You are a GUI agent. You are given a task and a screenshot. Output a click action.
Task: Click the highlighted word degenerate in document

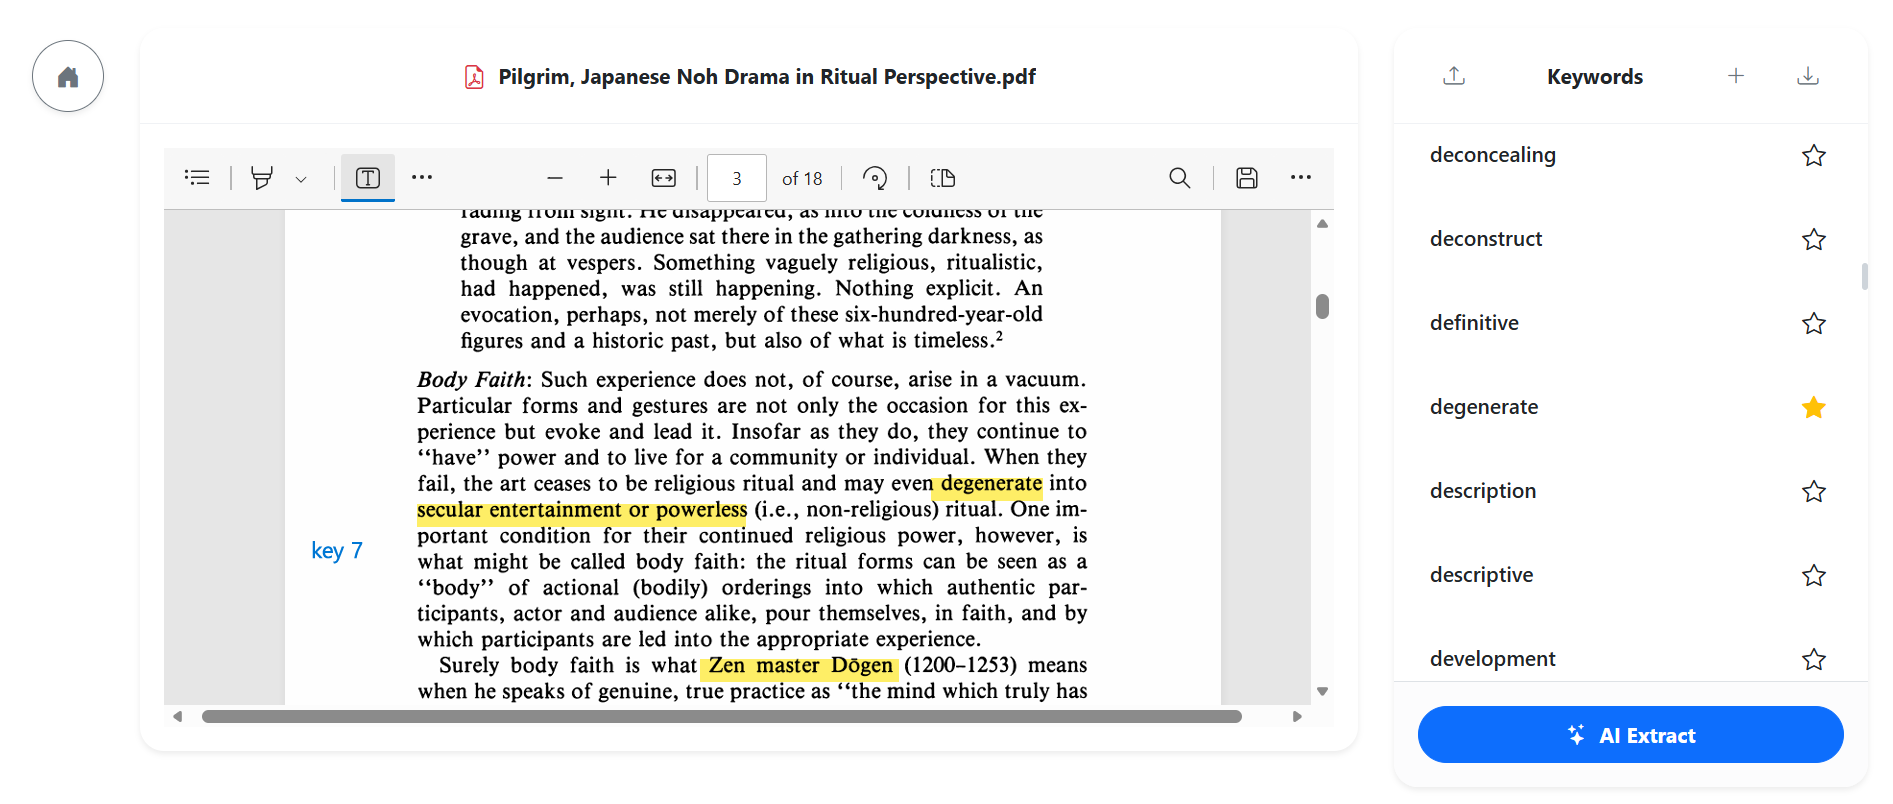pos(990,484)
